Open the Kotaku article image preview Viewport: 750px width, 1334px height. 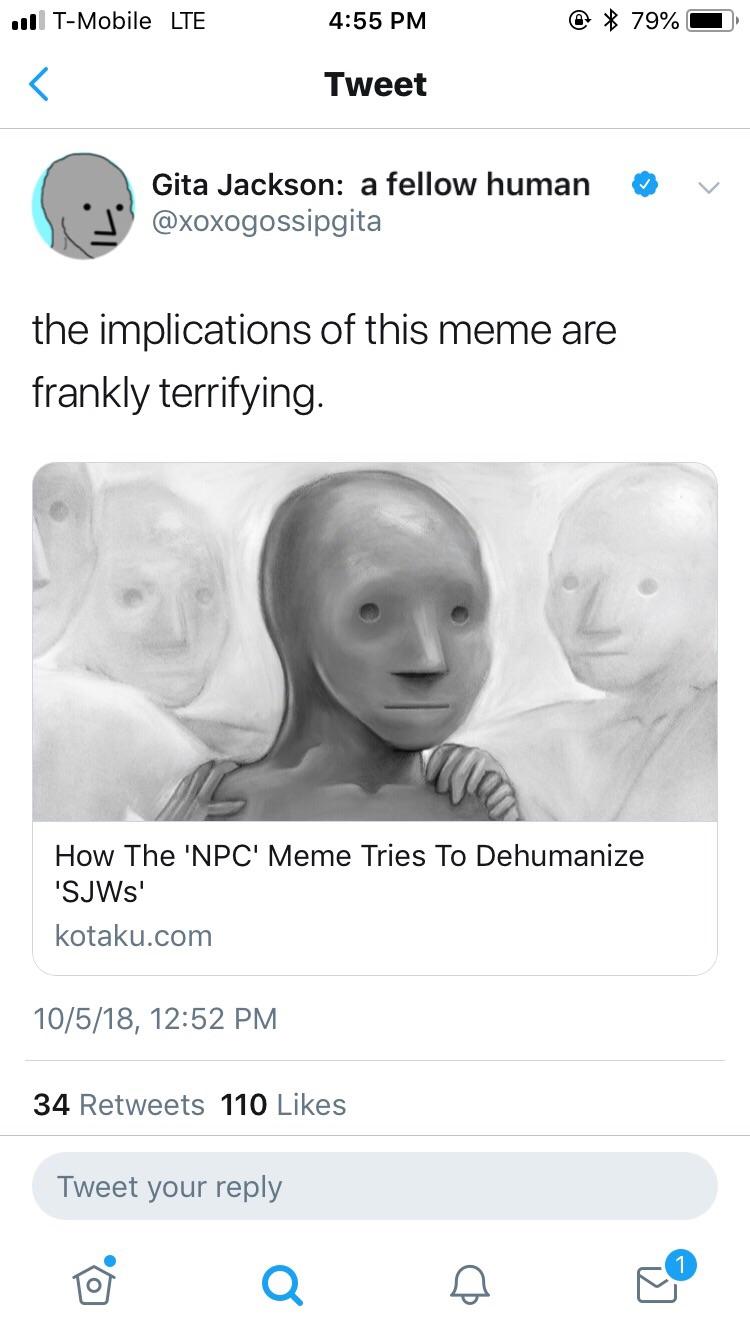pos(375,642)
